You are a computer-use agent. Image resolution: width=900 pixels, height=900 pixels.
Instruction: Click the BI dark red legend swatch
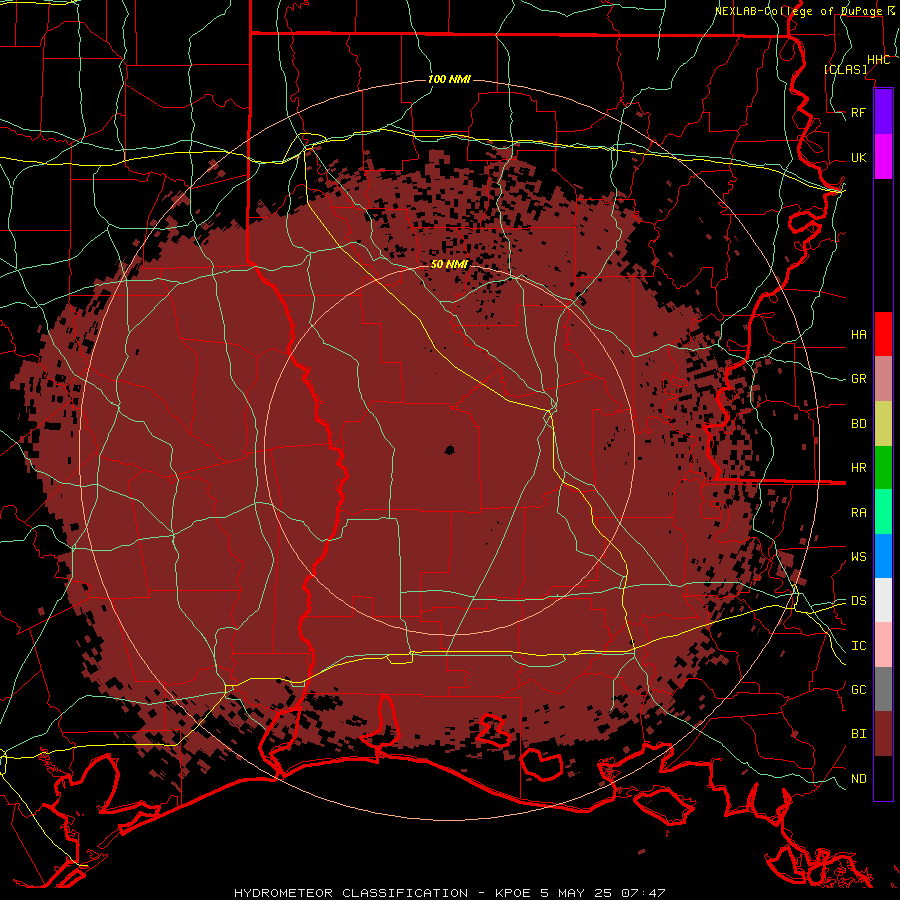(x=883, y=734)
